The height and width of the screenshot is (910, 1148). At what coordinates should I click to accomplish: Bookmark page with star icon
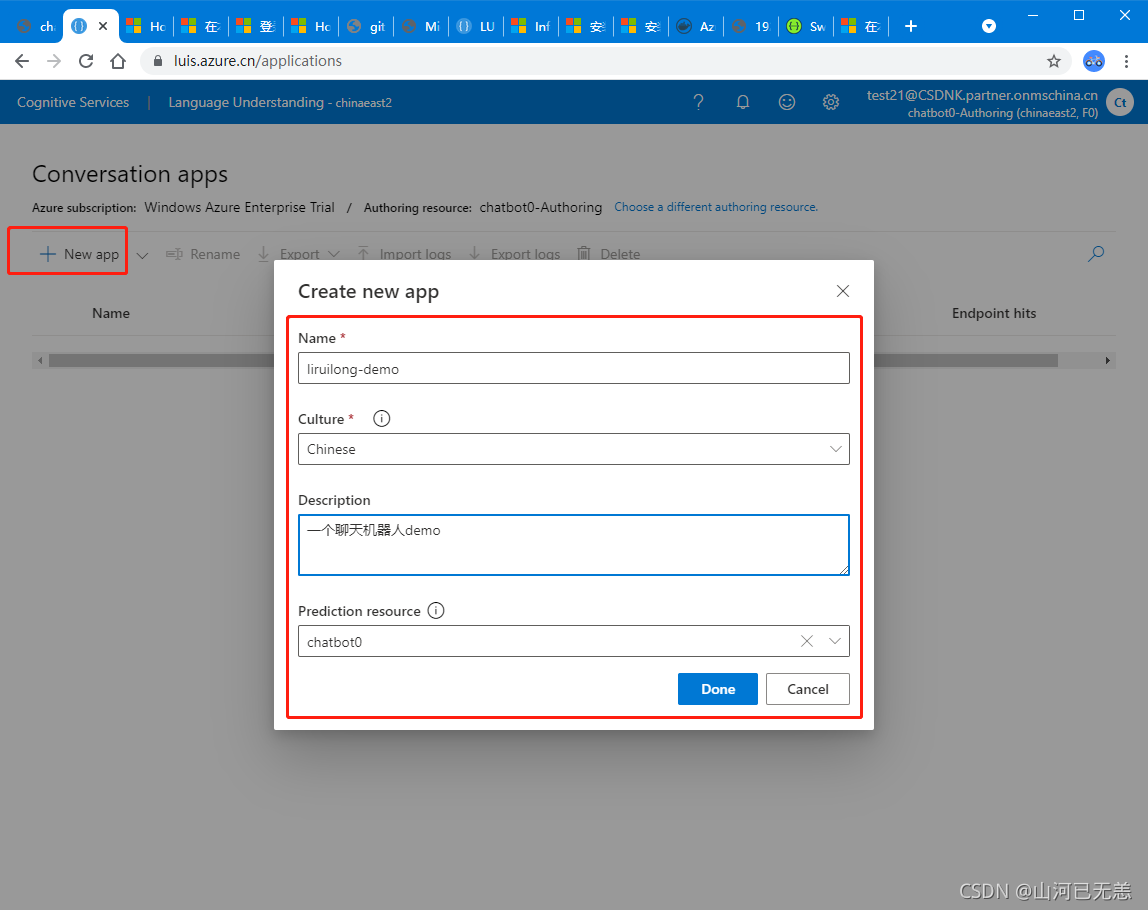click(x=1054, y=61)
